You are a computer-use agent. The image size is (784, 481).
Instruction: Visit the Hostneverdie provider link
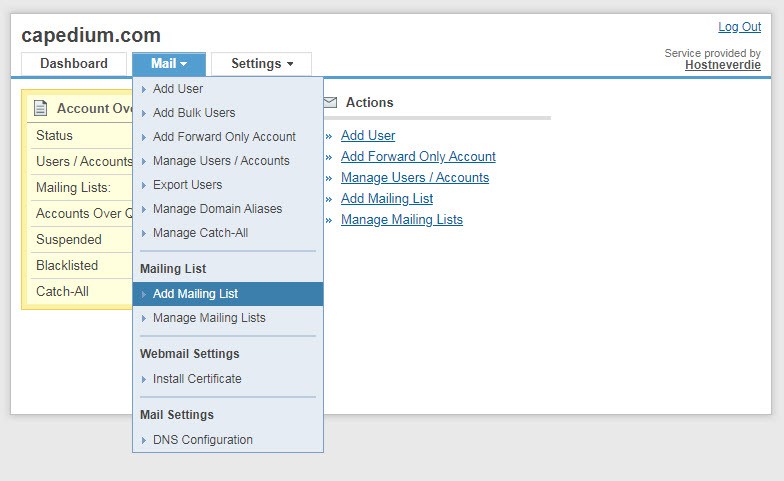point(722,65)
